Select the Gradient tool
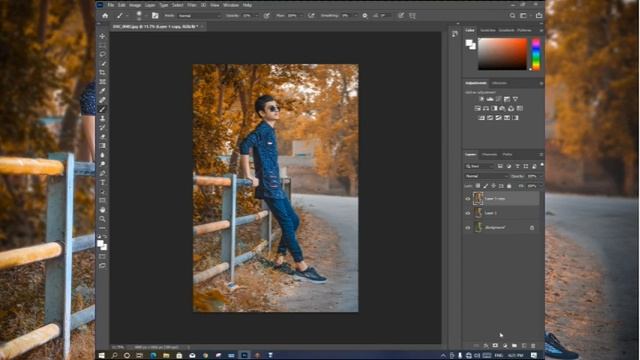 (102, 146)
